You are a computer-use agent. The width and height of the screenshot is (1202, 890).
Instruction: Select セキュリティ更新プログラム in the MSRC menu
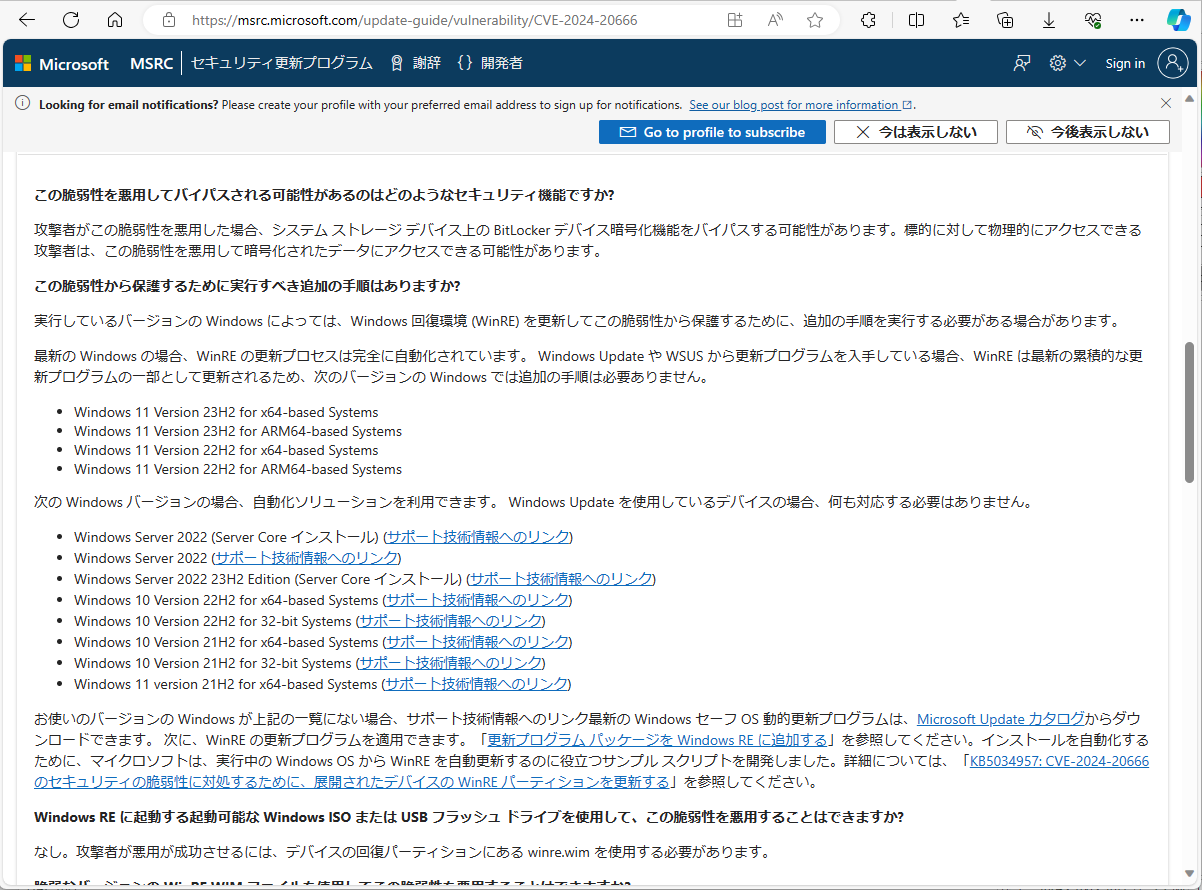280,62
